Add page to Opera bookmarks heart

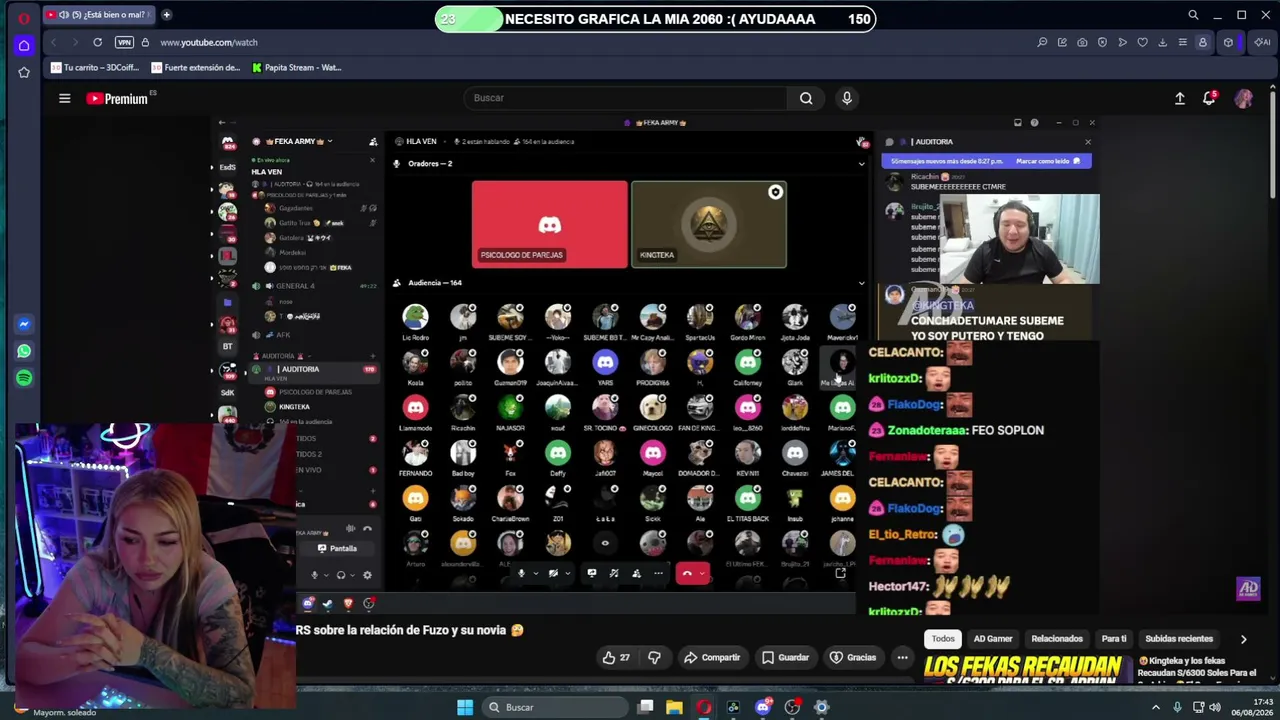(1142, 42)
